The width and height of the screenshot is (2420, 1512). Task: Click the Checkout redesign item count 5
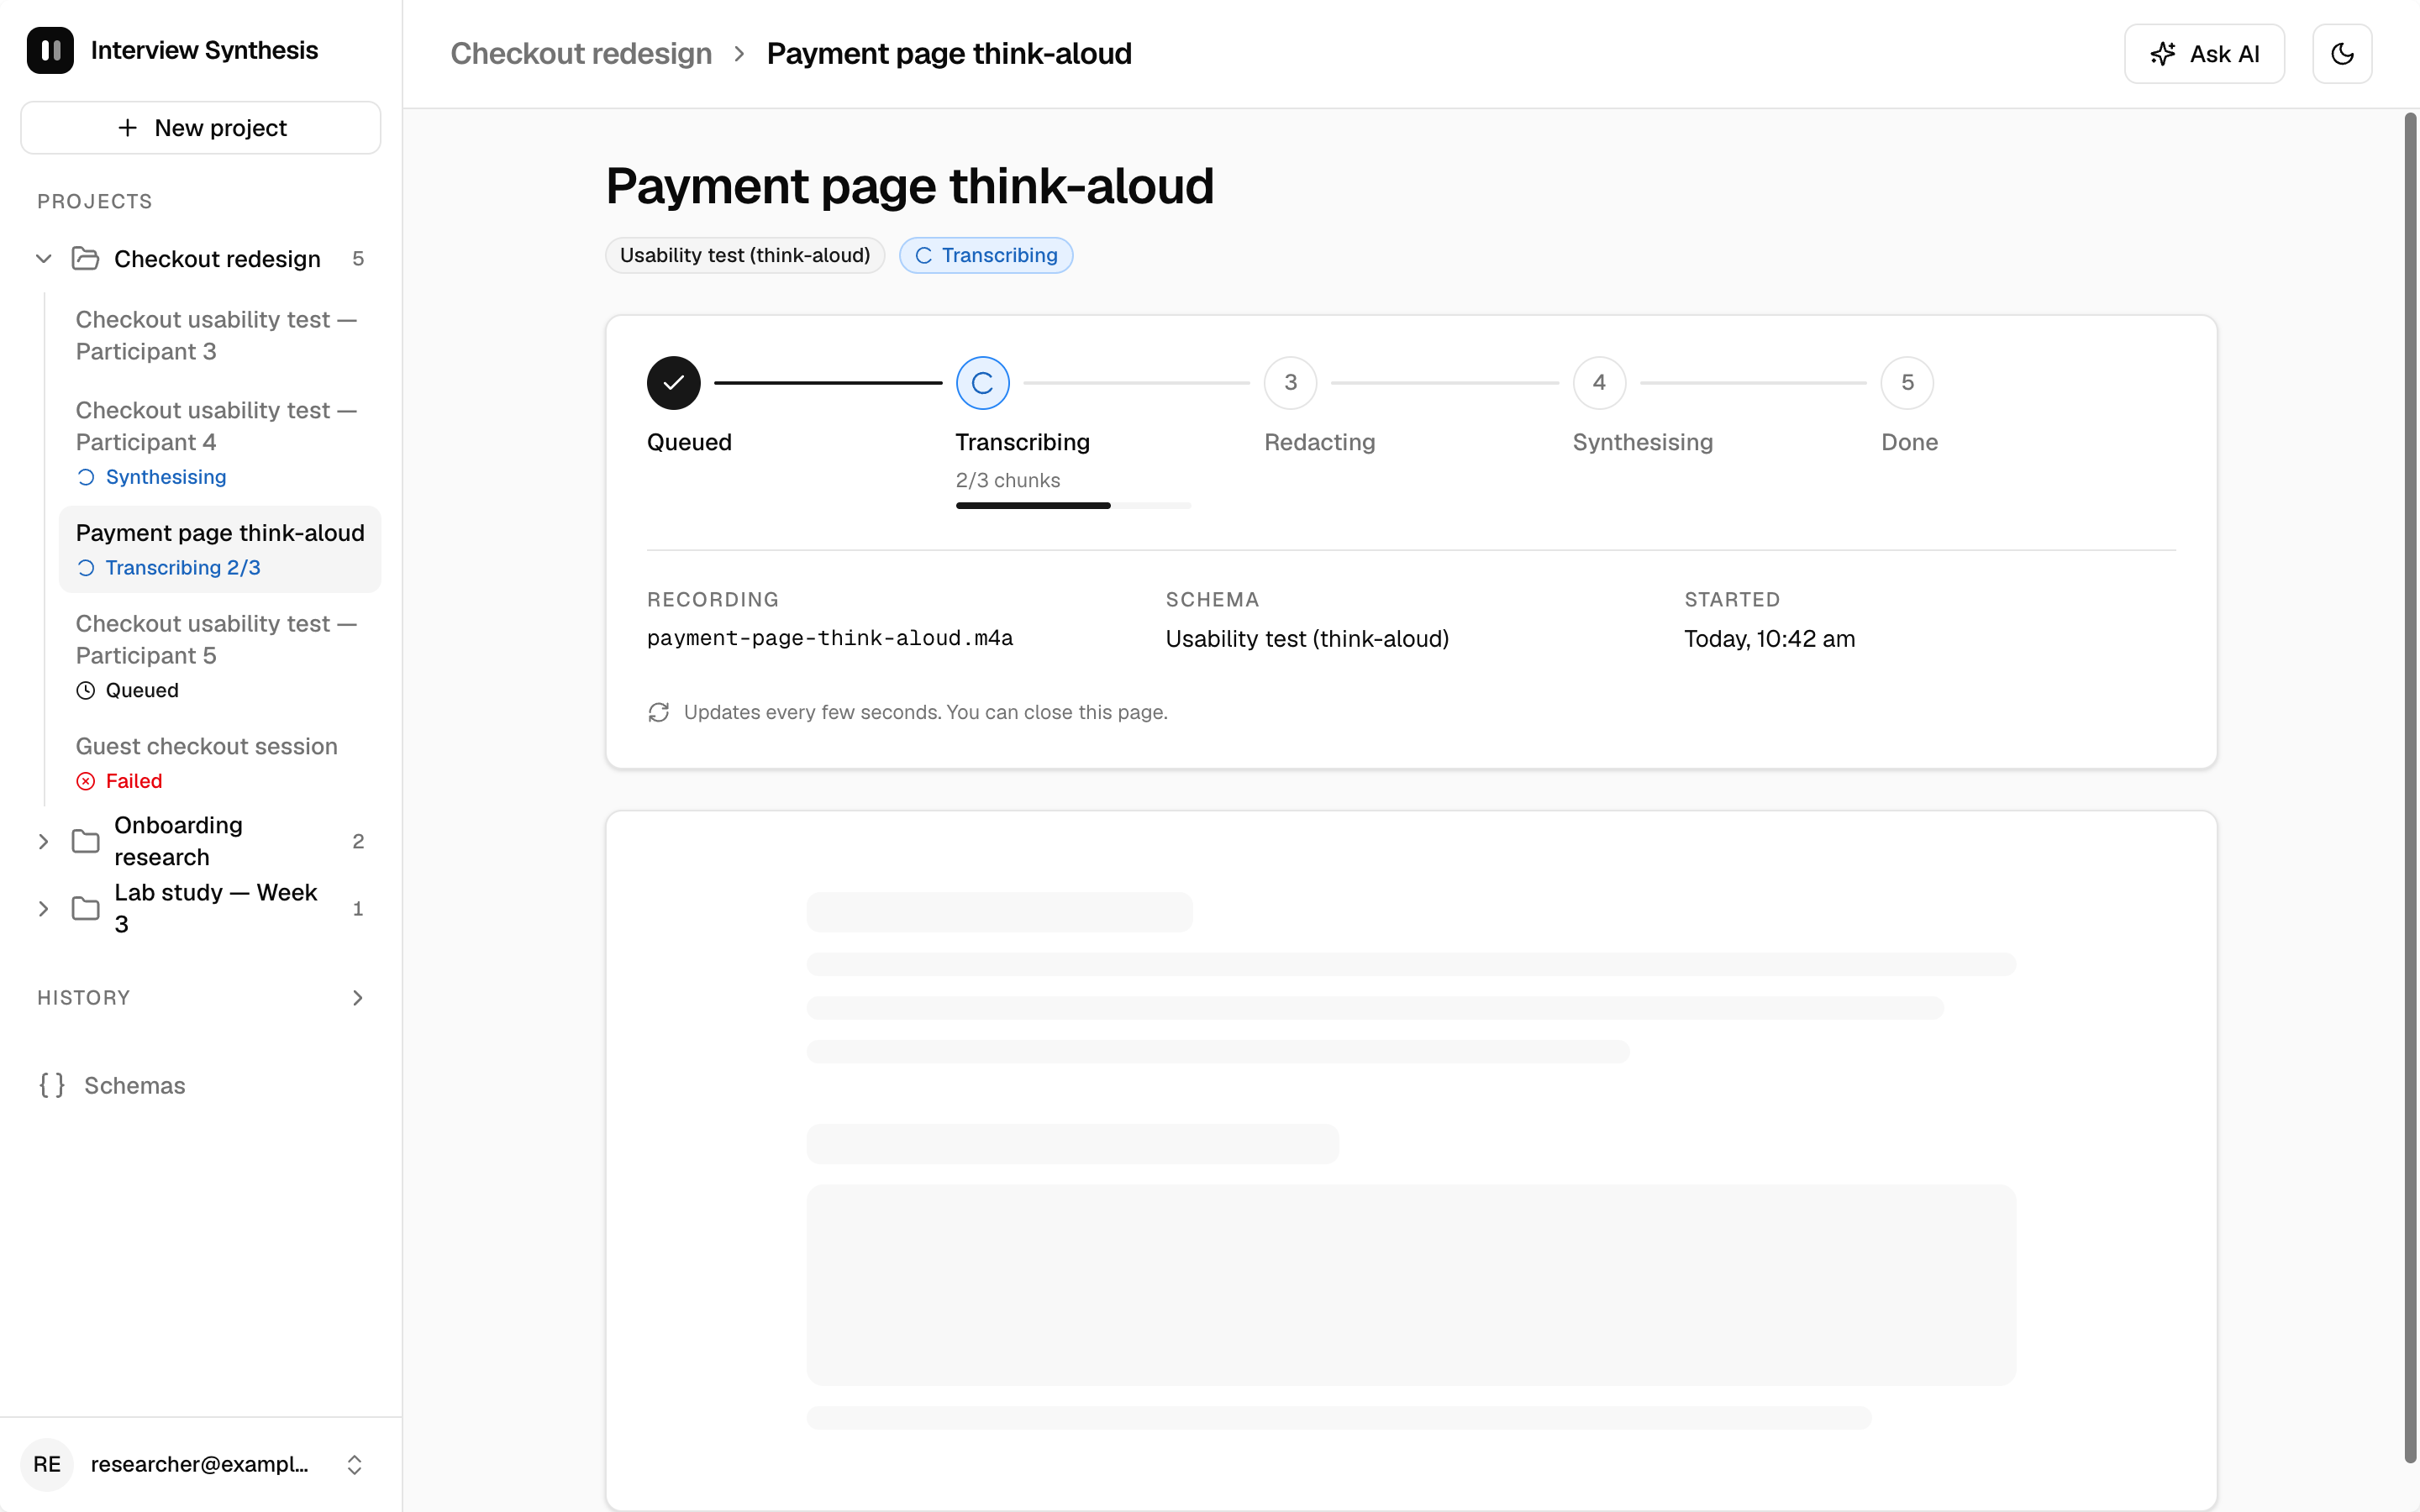[x=358, y=259]
